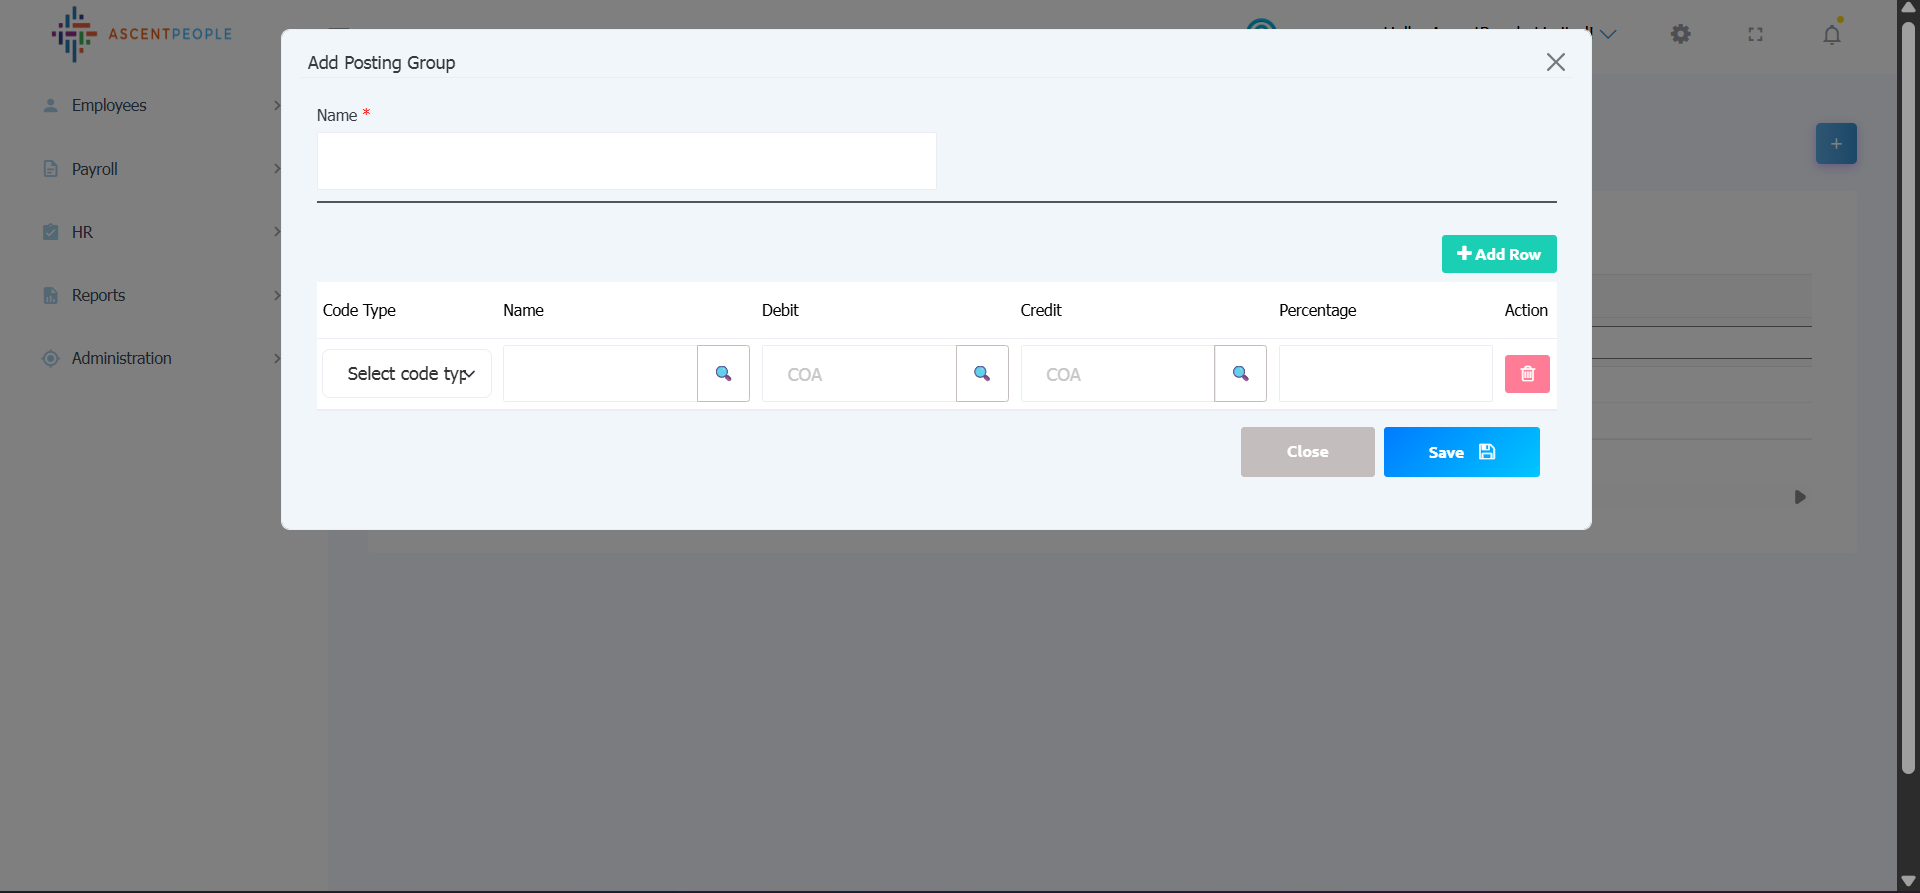Expand the user profile dropdown chevron
Screen dimensions: 1920x893
click(x=1608, y=34)
